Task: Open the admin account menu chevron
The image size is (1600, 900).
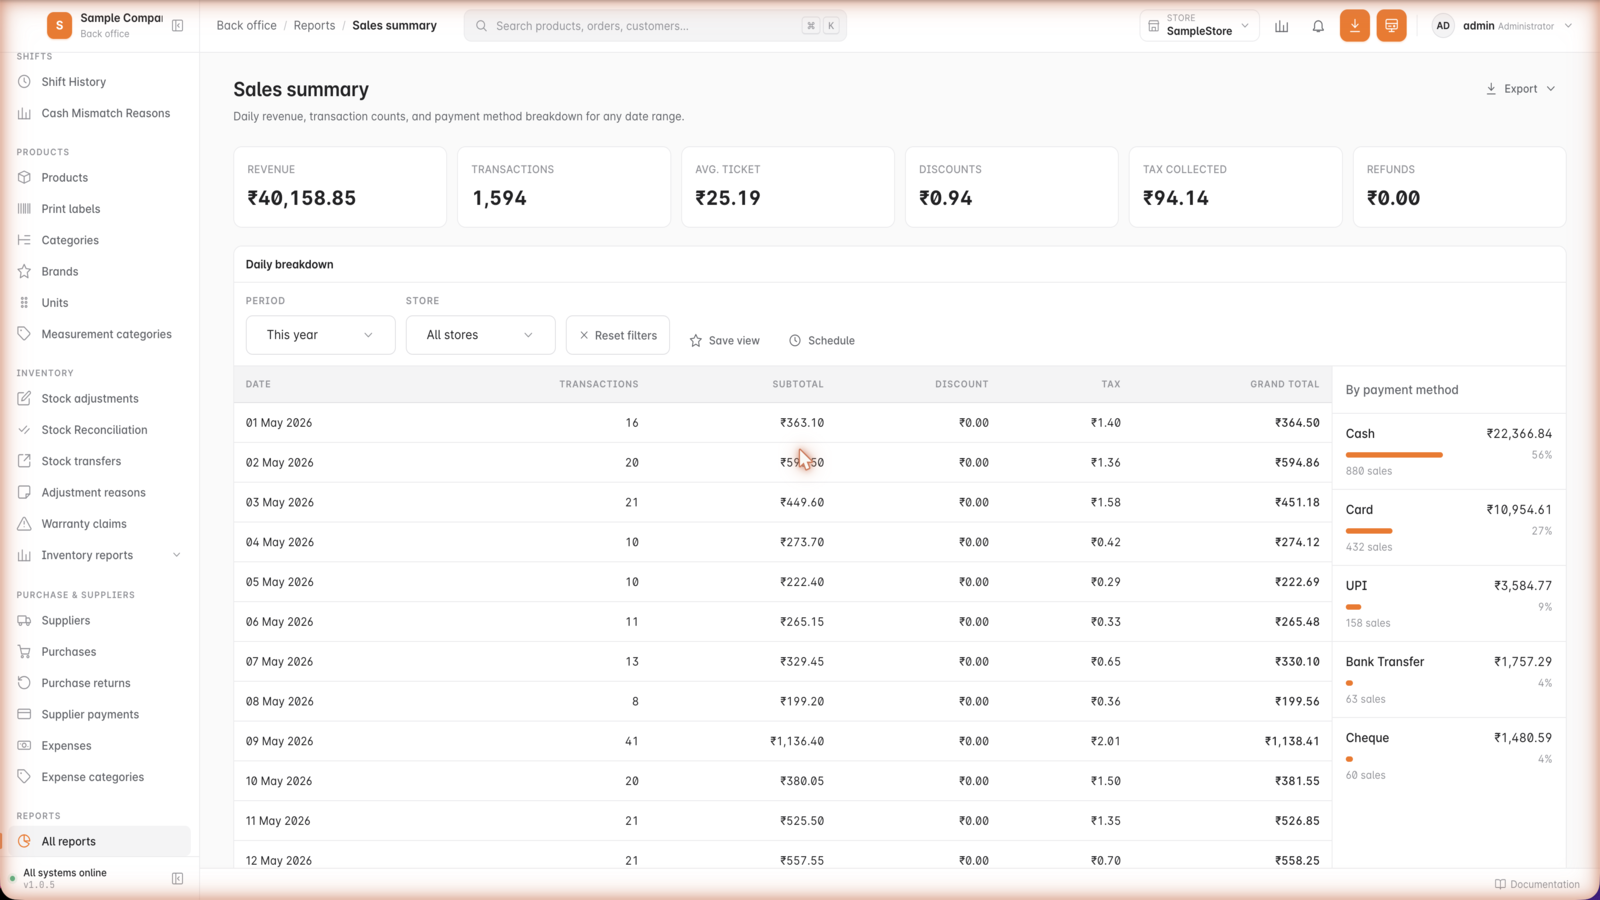Action: click(x=1568, y=26)
